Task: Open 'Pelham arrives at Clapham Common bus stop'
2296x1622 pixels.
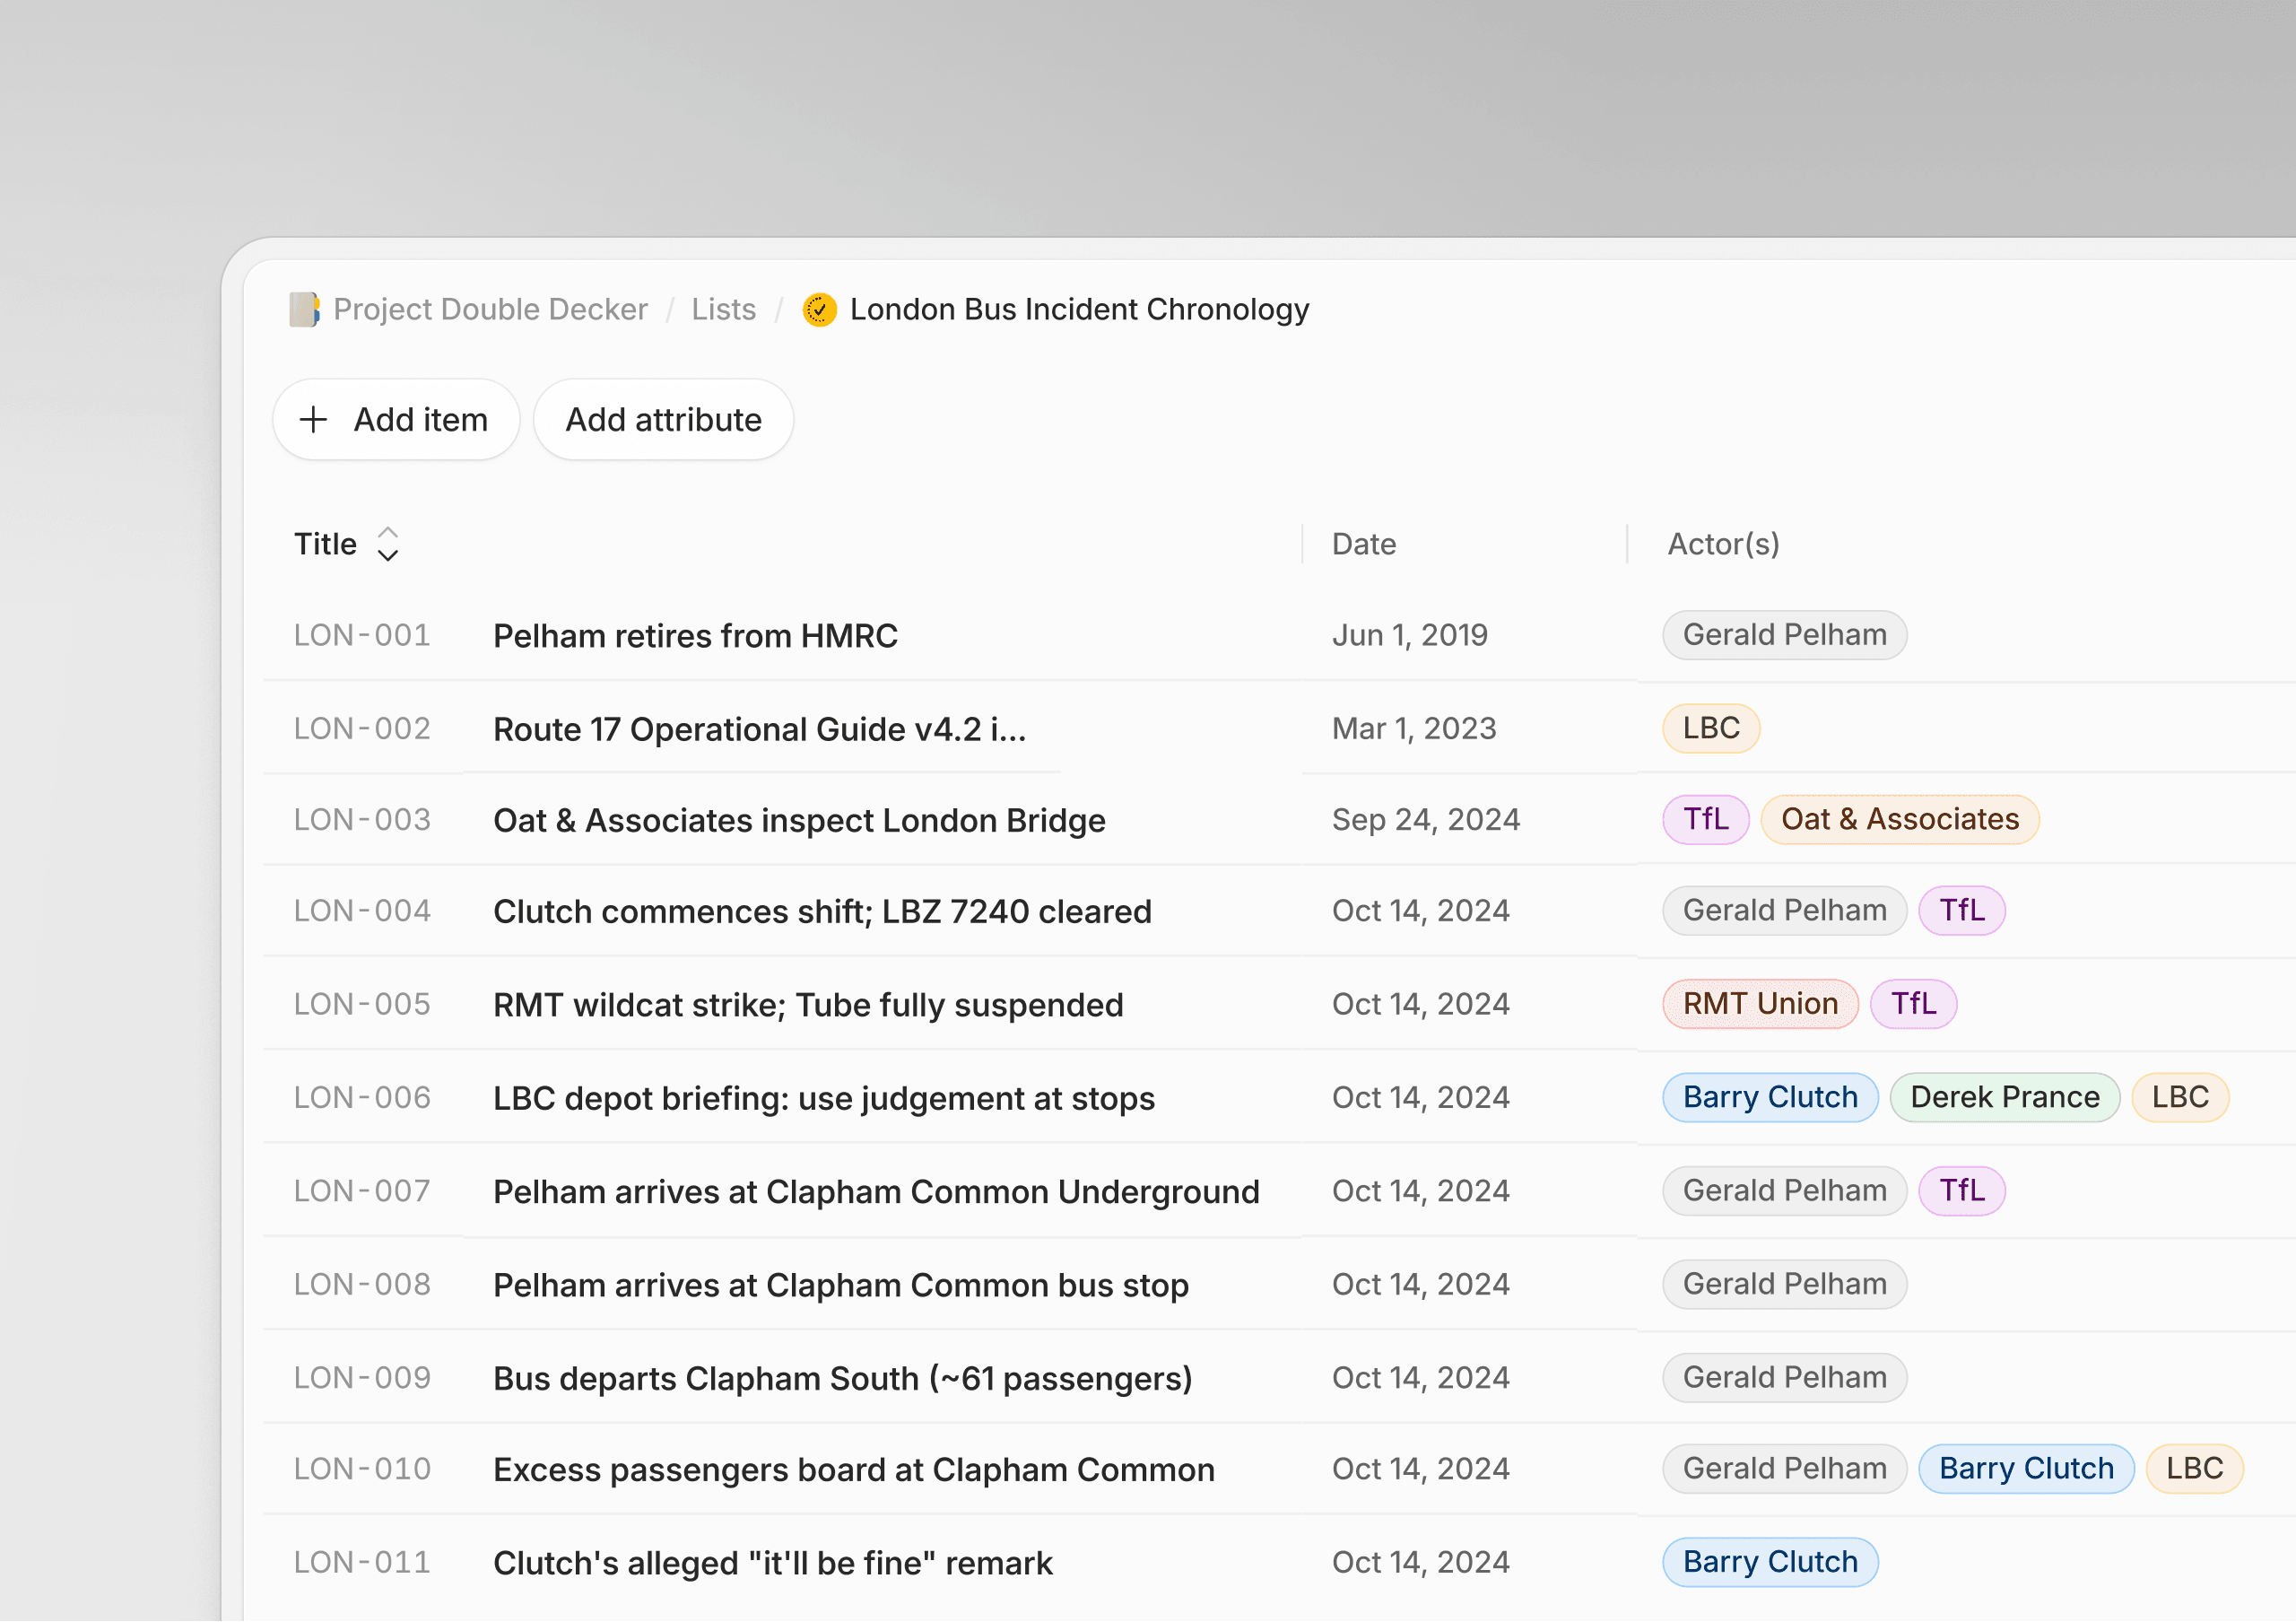Action: [842, 1285]
